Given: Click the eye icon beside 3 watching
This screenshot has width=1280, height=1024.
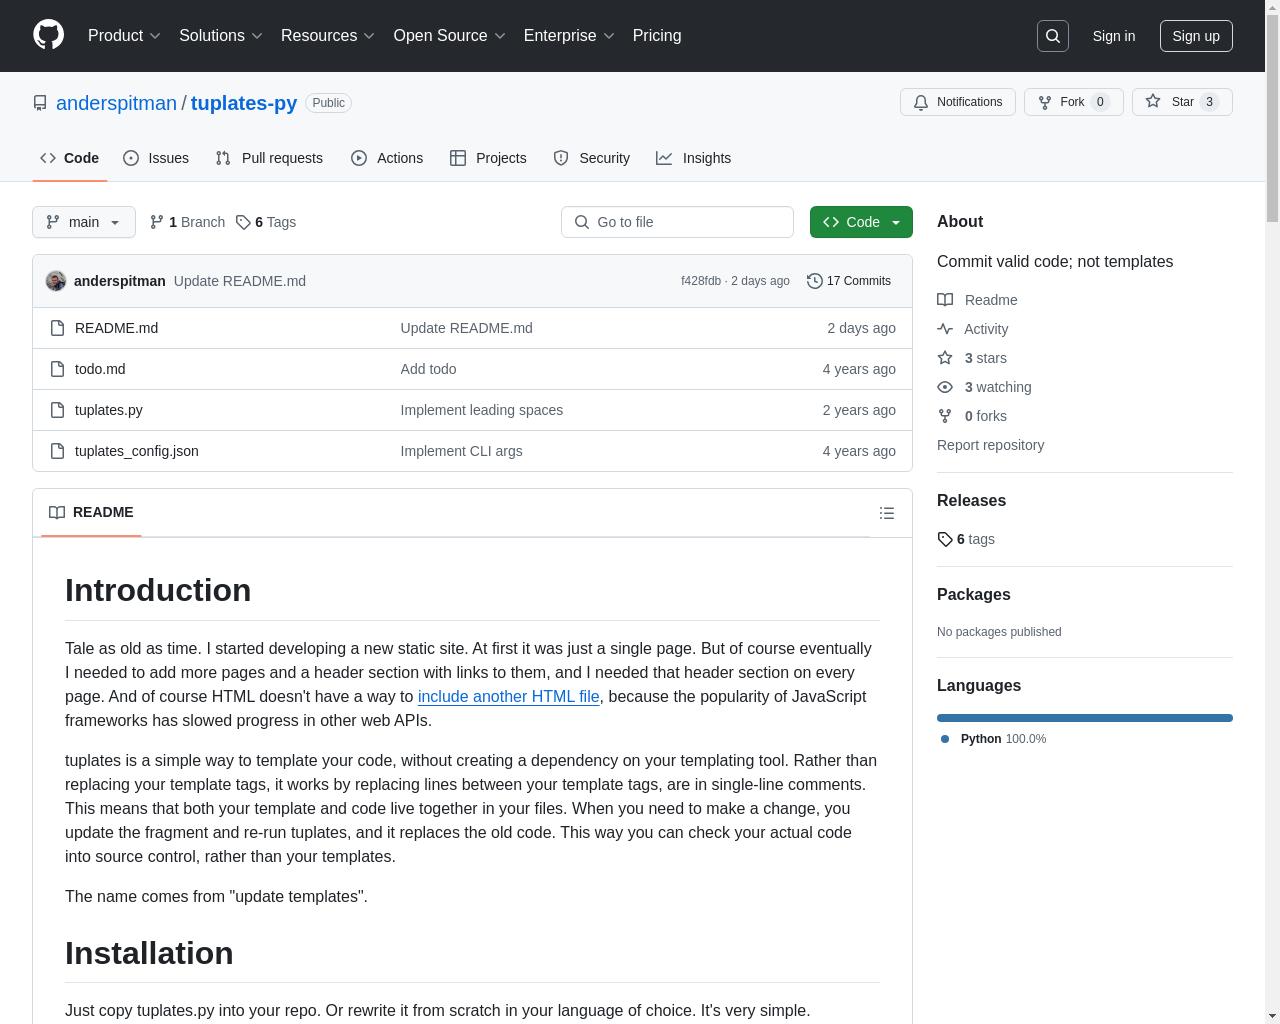Looking at the screenshot, I should tap(945, 387).
